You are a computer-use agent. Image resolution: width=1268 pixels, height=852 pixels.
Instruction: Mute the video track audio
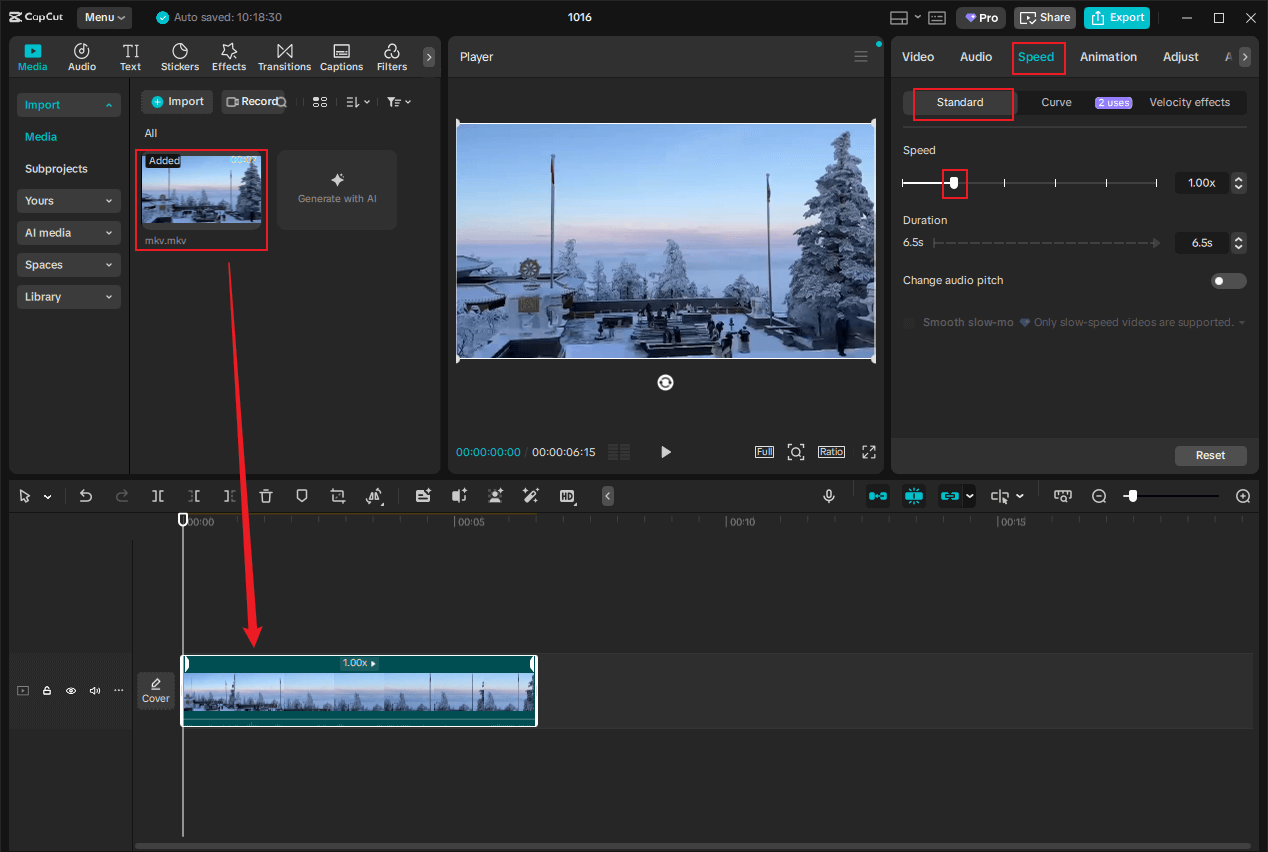pyautogui.click(x=95, y=691)
